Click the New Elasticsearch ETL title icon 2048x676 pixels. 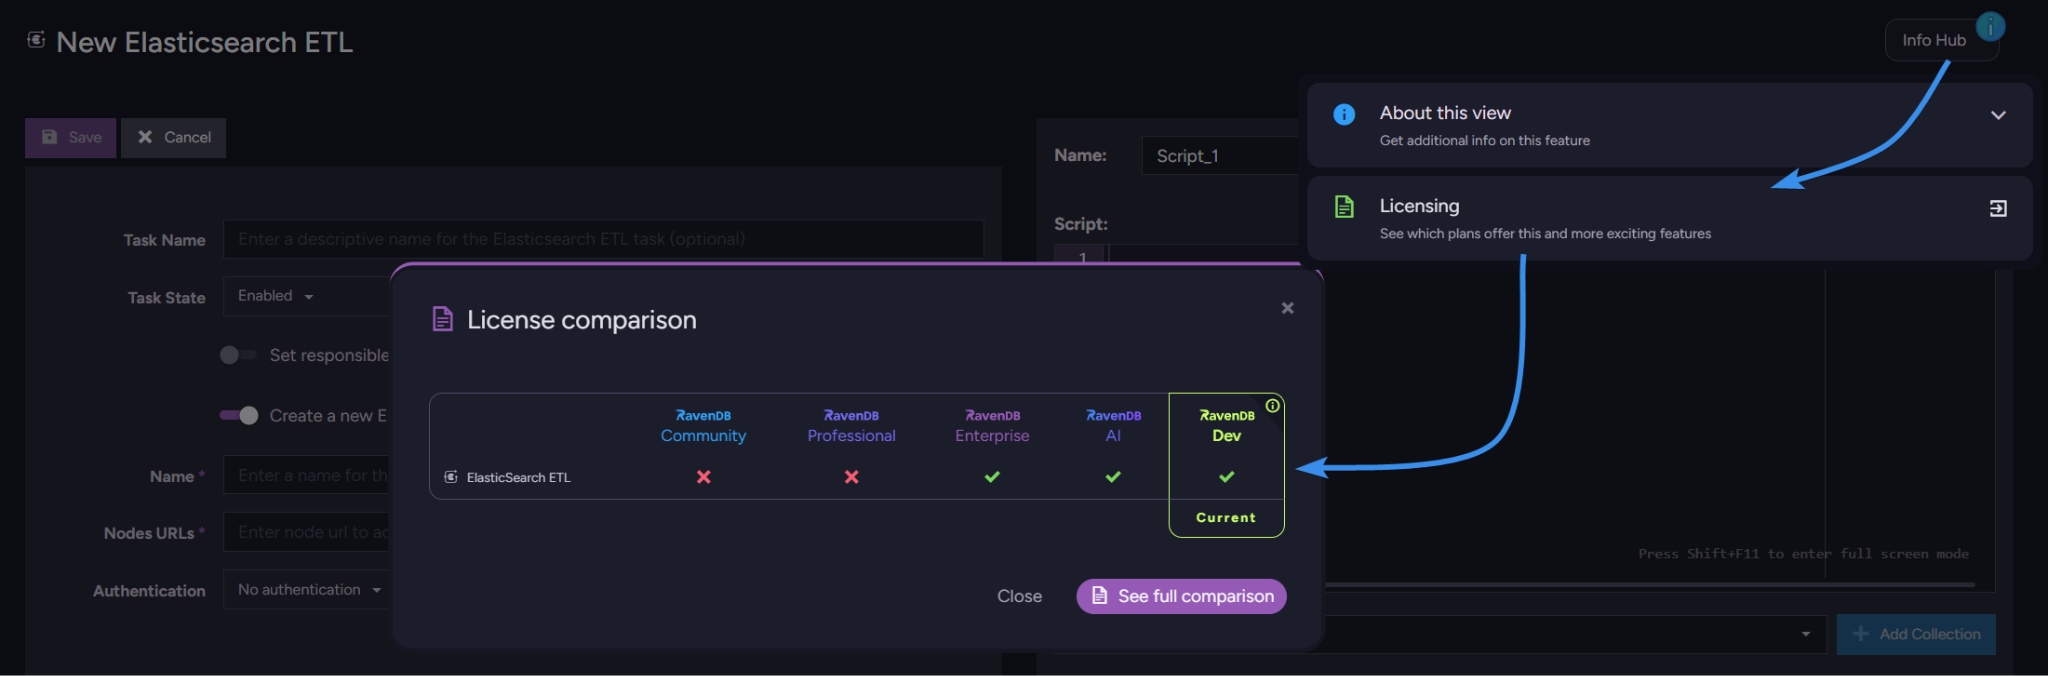(x=36, y=40)
